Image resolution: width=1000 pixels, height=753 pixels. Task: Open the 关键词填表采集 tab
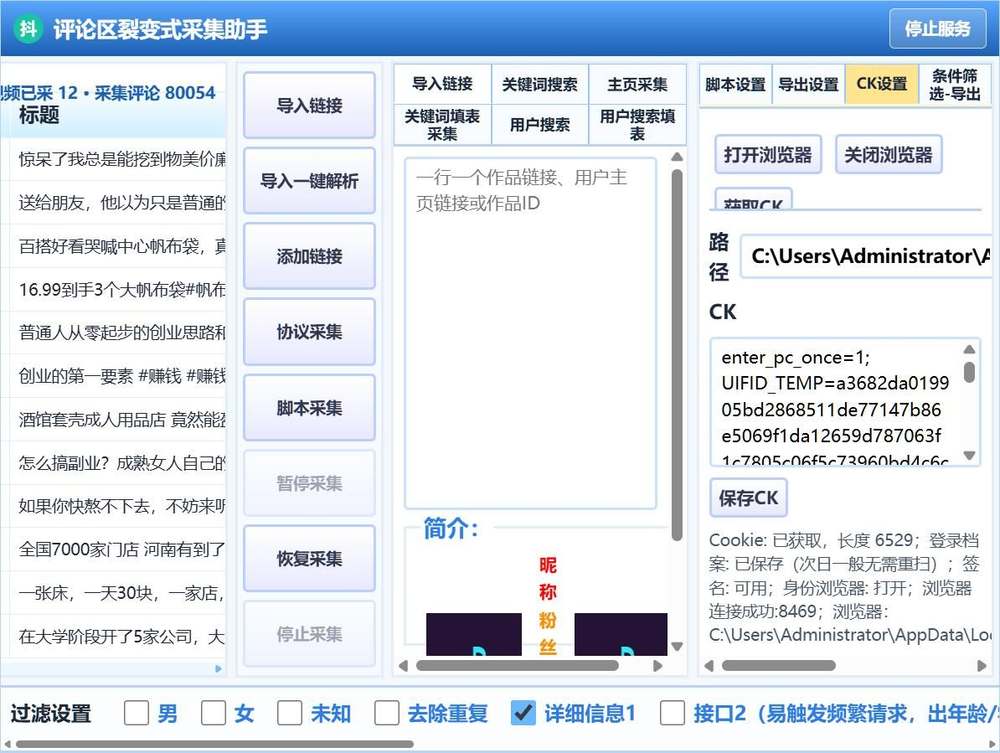tap(443, 125)
